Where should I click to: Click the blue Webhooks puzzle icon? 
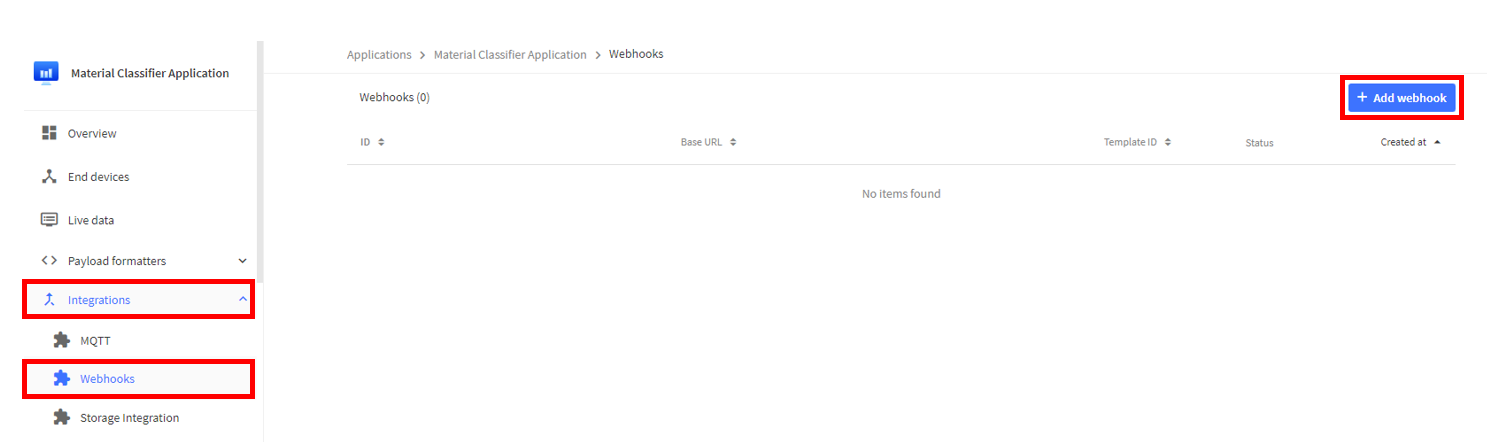coord(62,379)
